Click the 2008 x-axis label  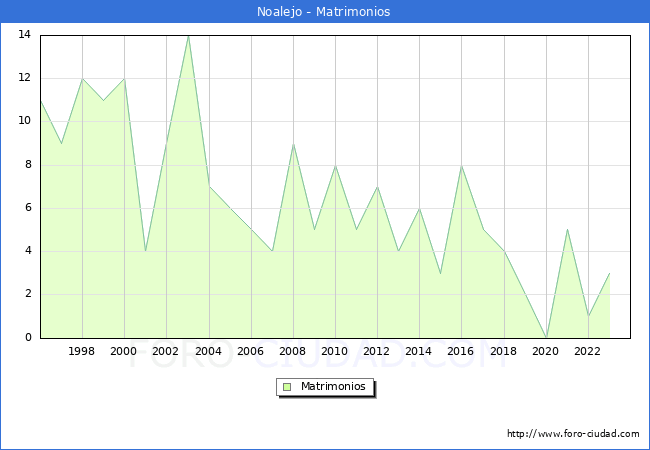(293, 351)
